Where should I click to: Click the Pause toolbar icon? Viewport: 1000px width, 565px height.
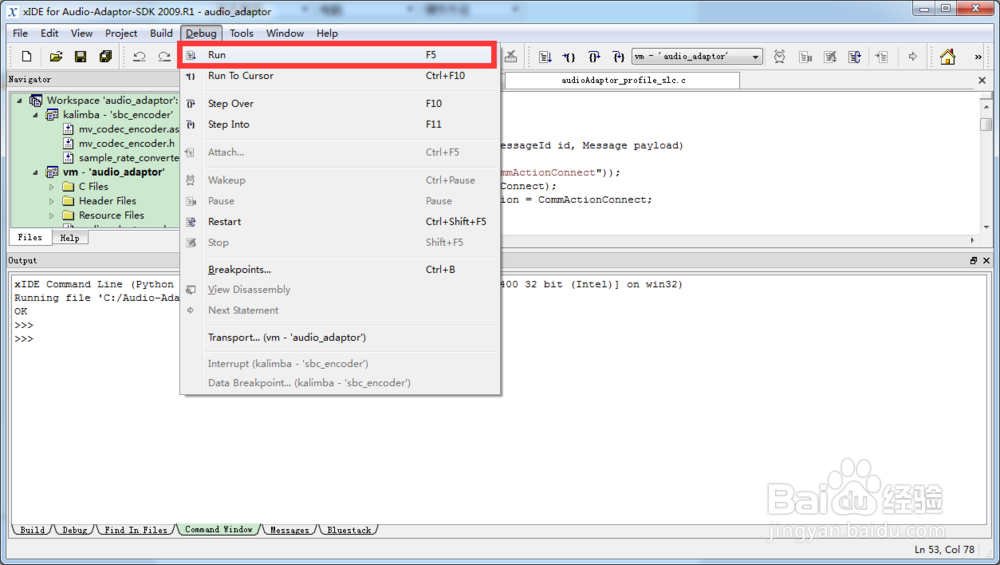pos(805,57)
